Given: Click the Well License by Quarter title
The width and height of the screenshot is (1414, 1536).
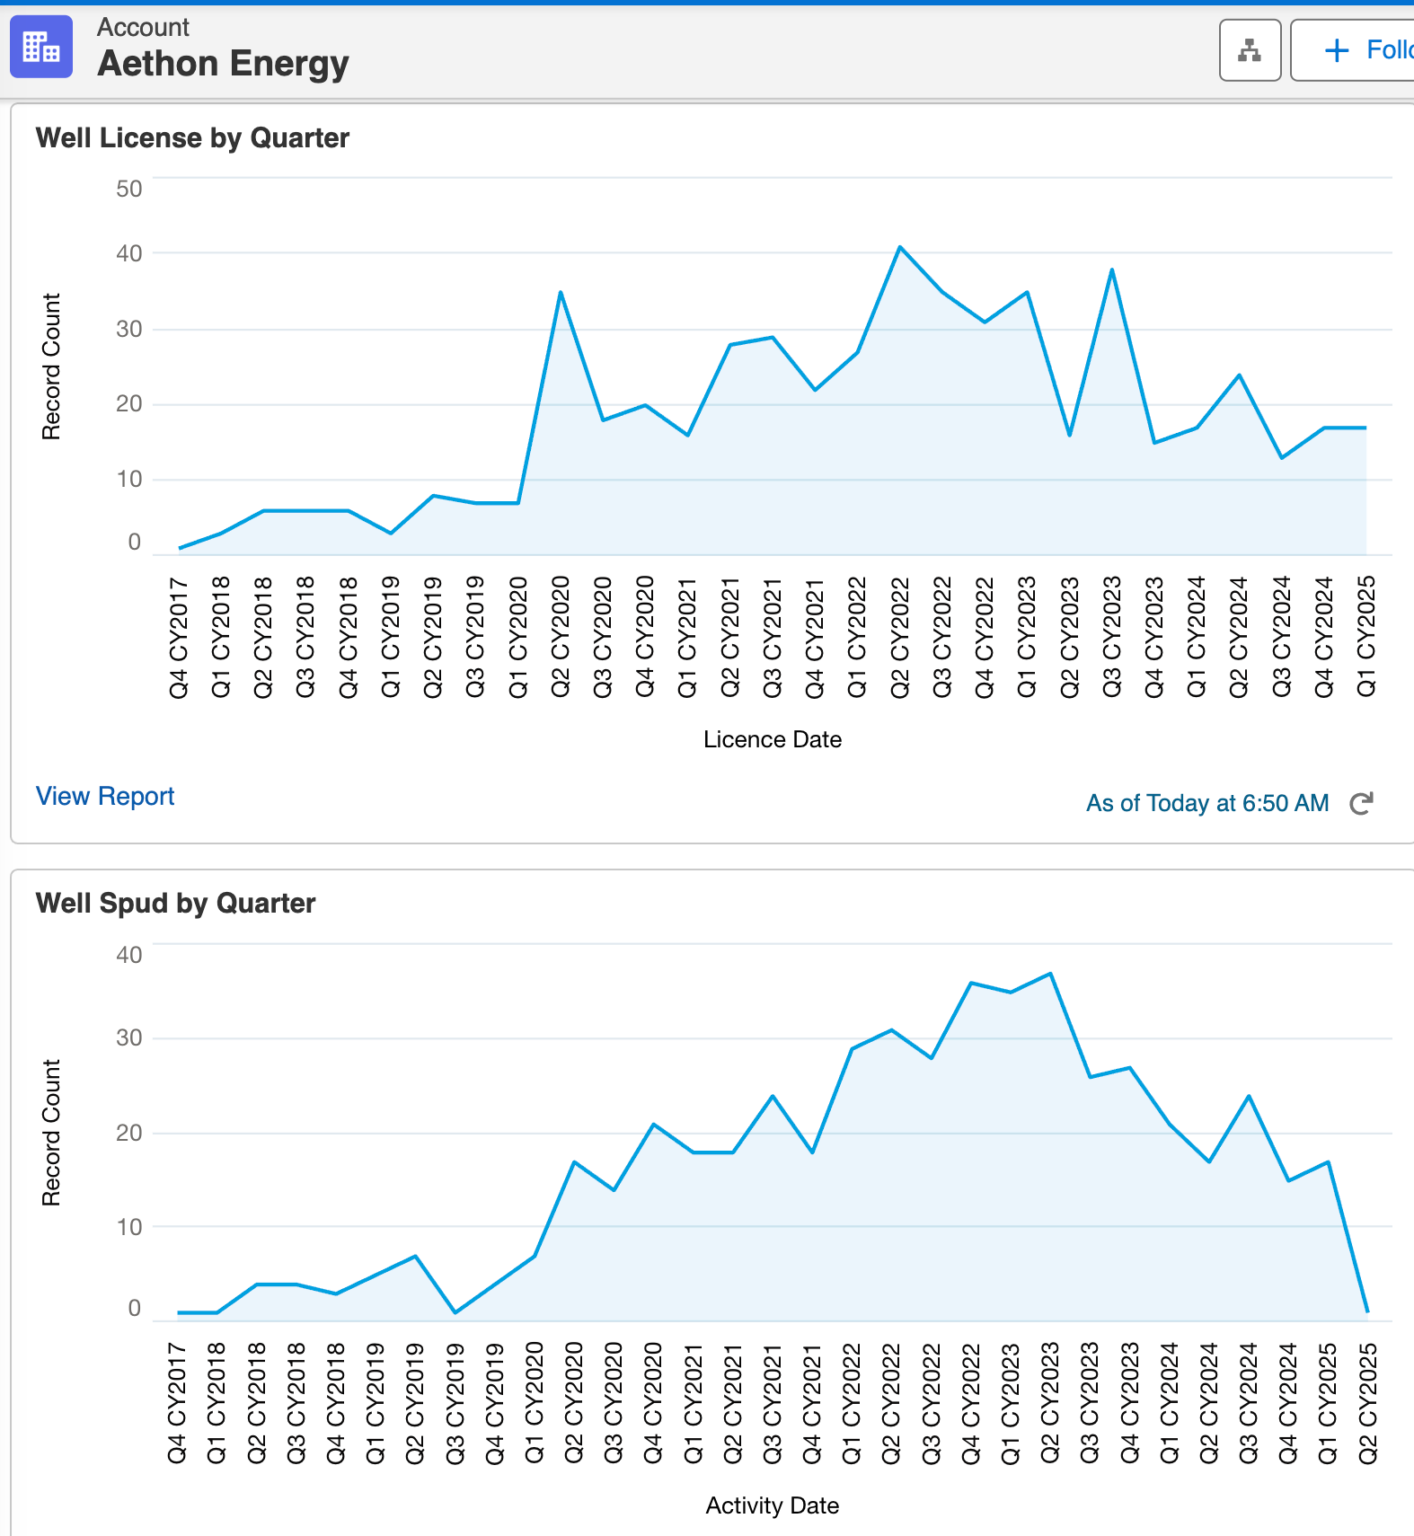Looking at the screenshot, I should pyautogui.click(x=192, y=138).
